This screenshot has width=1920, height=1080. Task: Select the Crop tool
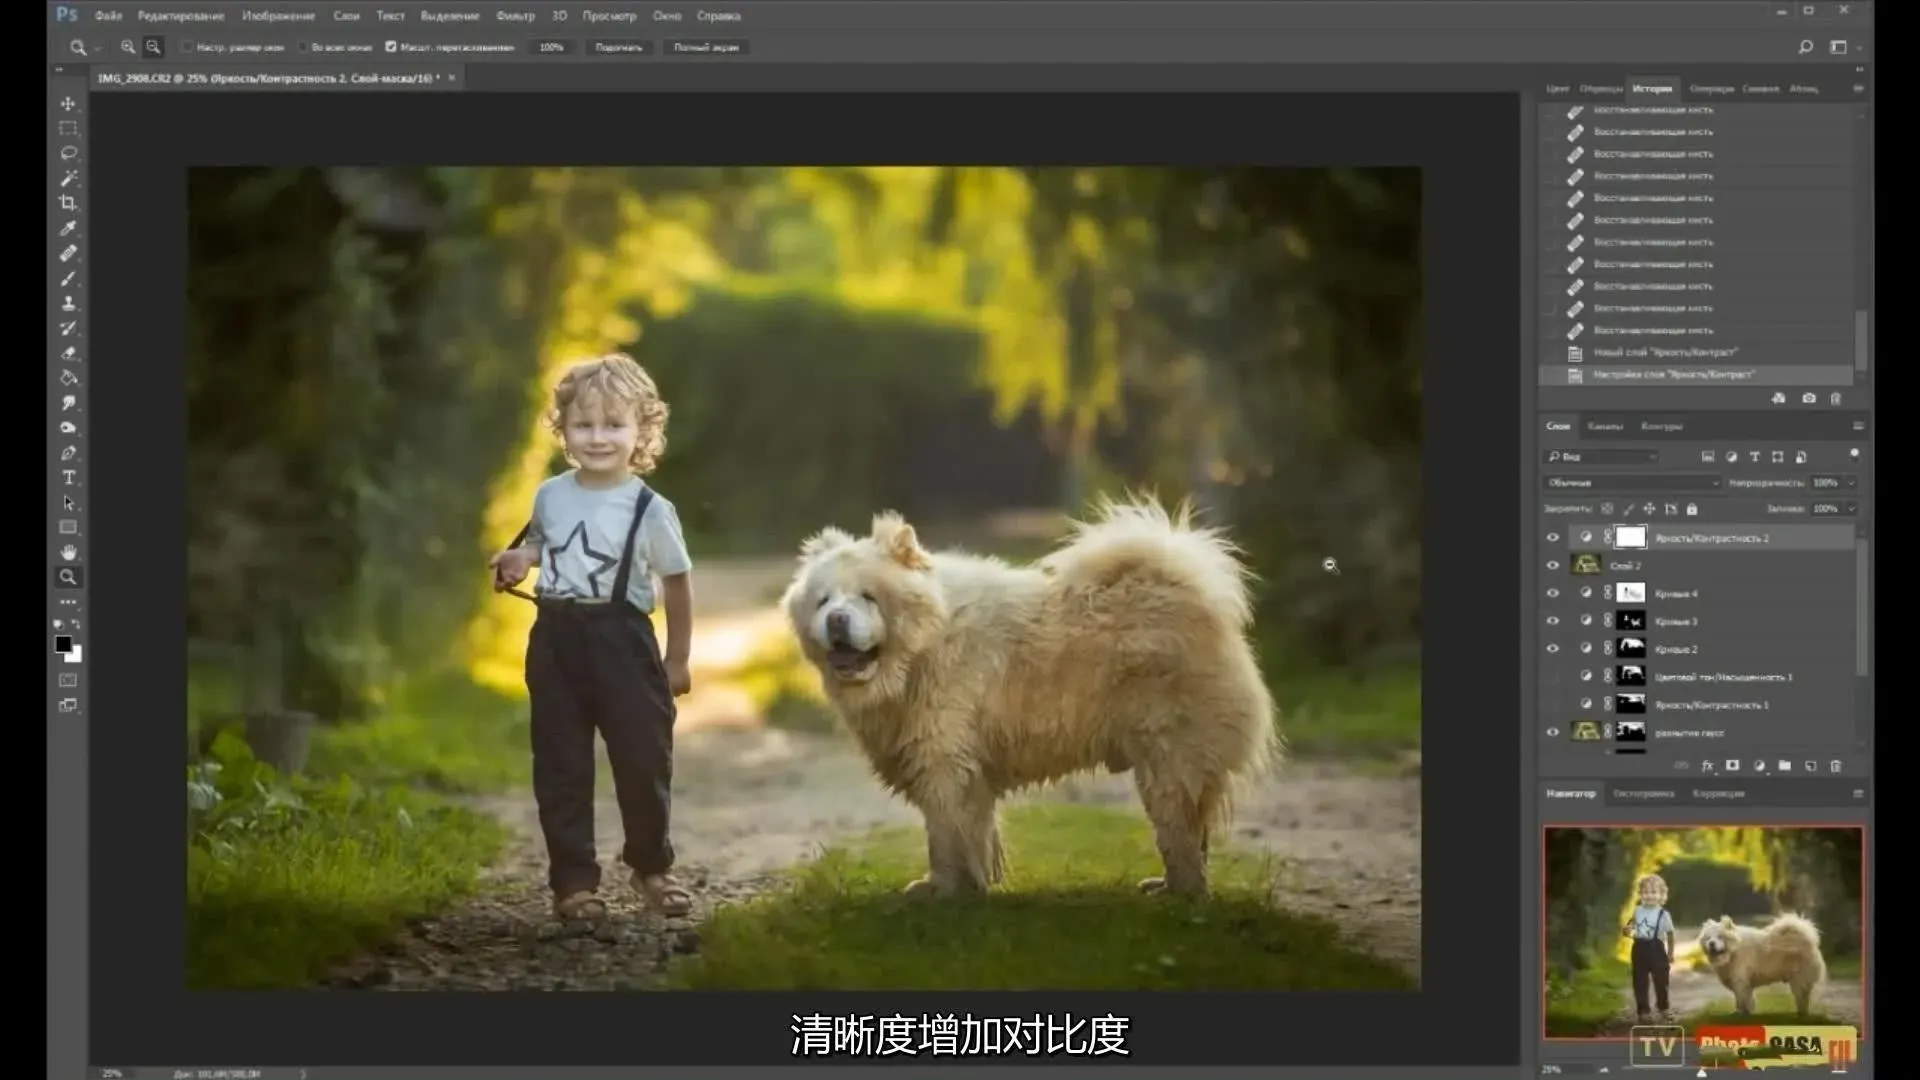pyautogui.click(x=68, y=203)
